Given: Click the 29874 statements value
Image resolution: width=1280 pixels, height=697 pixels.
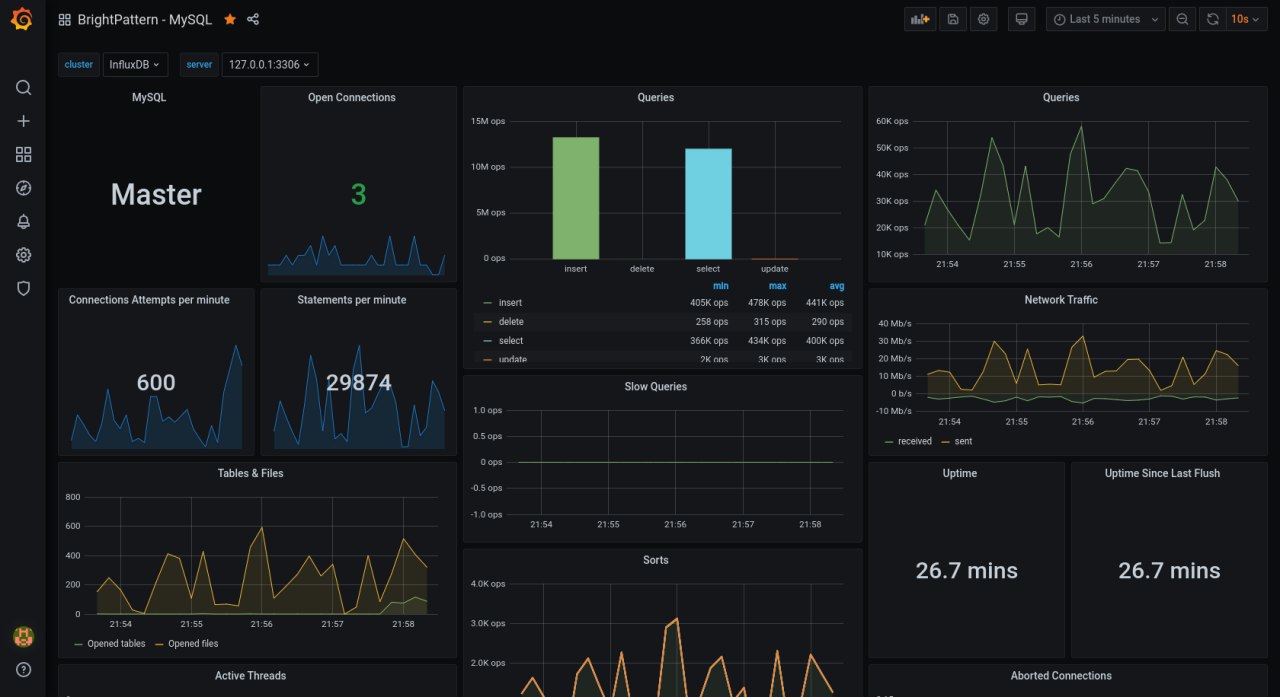Looking at the screenshot, I should (358, 382).
